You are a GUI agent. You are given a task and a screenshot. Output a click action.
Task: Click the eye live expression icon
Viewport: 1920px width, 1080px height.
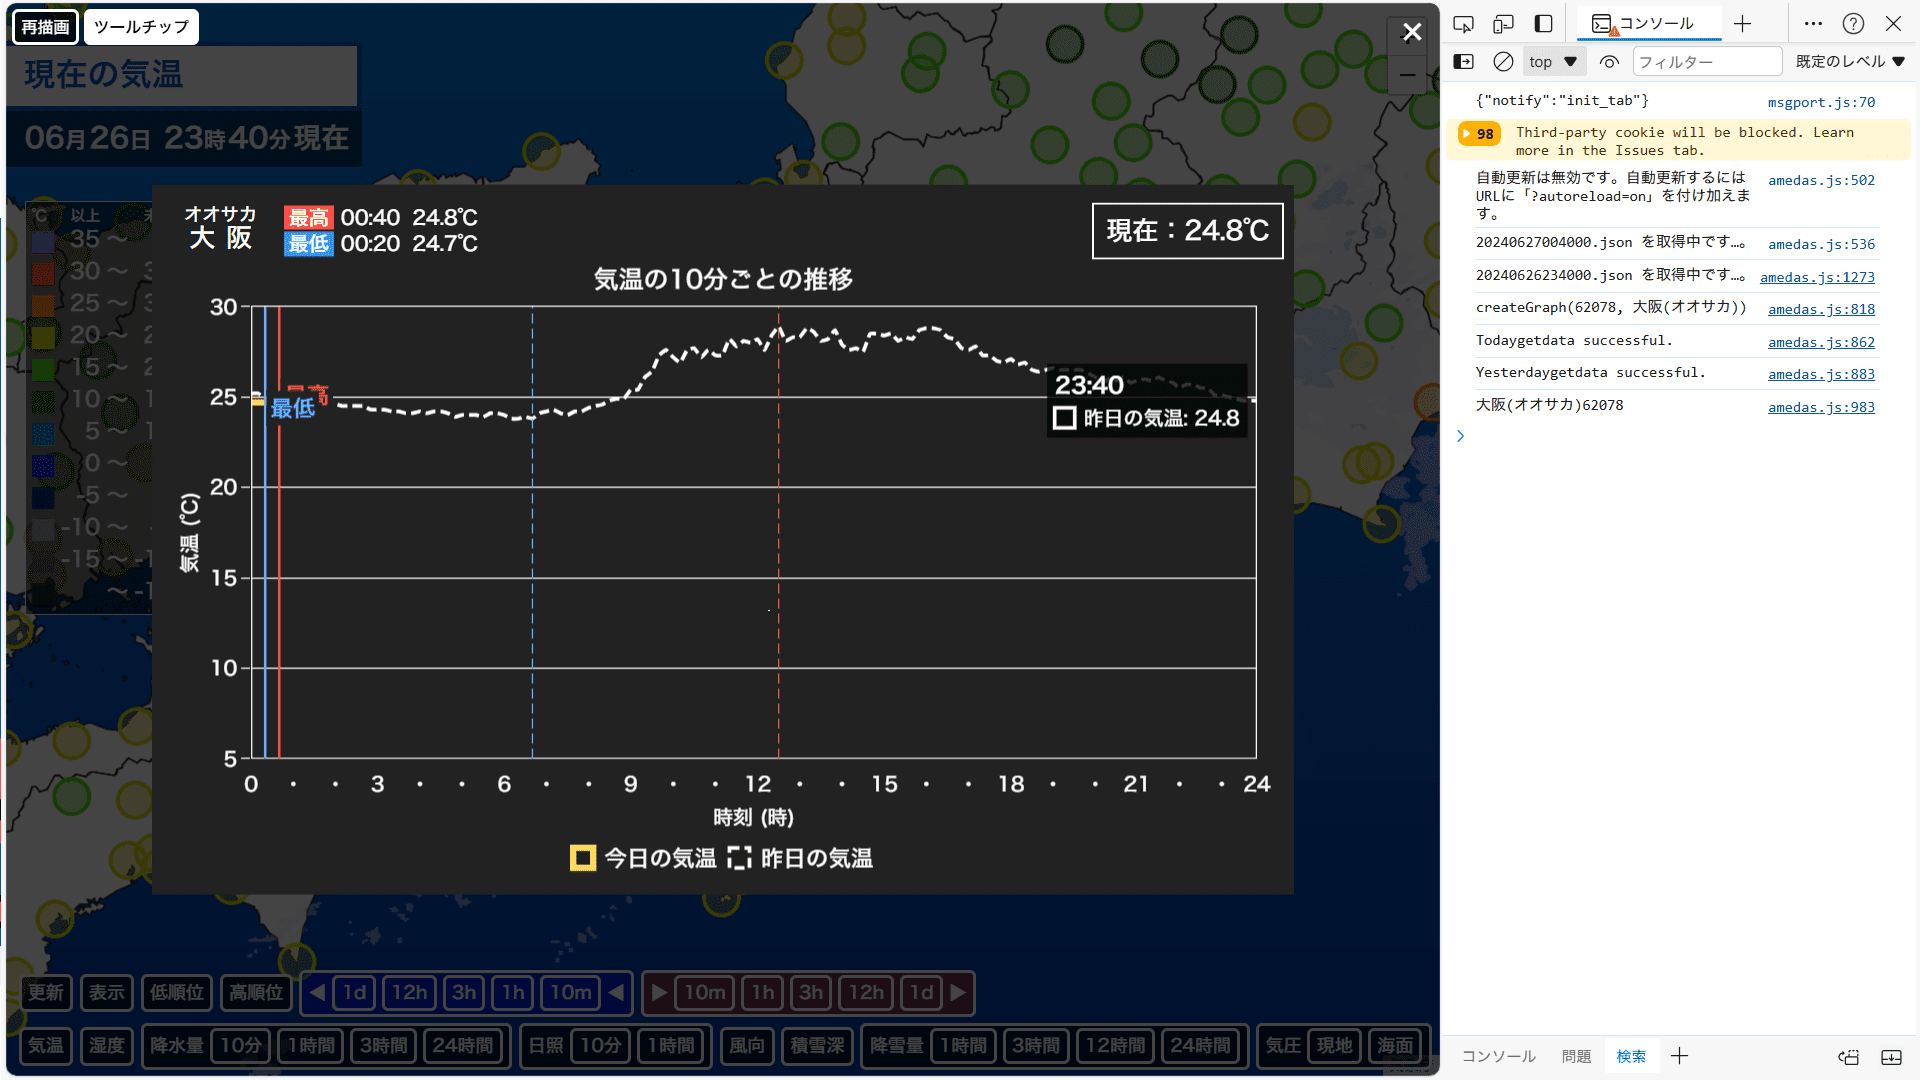pos(1609,62)
